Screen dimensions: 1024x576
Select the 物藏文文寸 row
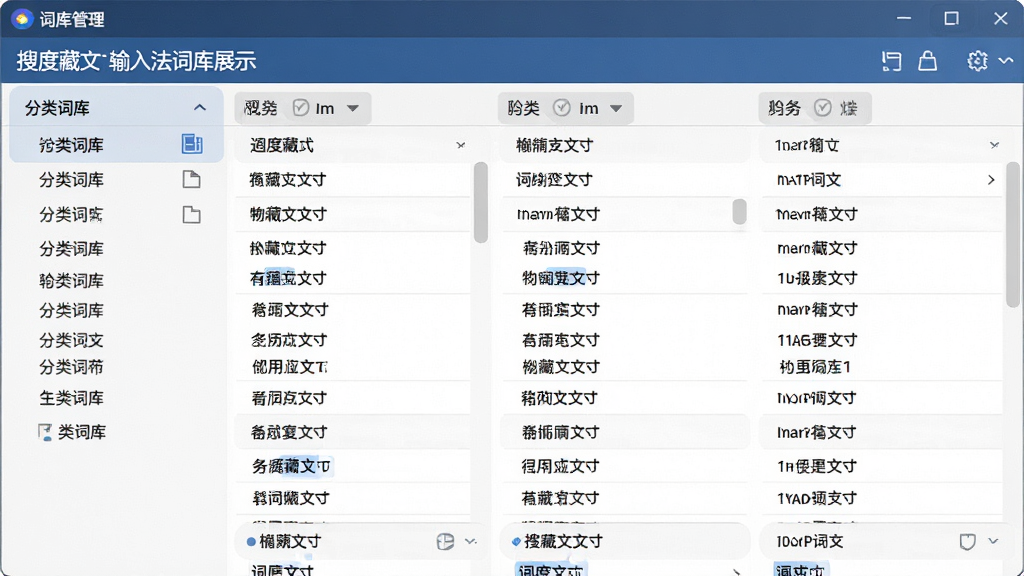(x=353, y=214)
